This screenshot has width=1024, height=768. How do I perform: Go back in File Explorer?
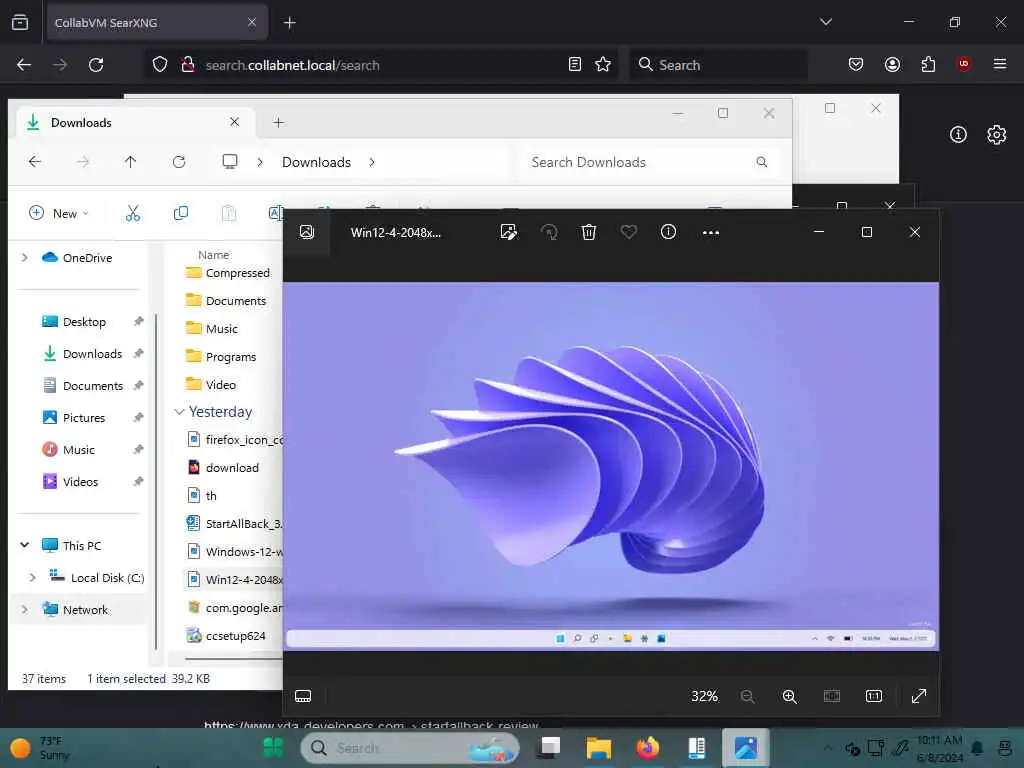click(35, 162)
